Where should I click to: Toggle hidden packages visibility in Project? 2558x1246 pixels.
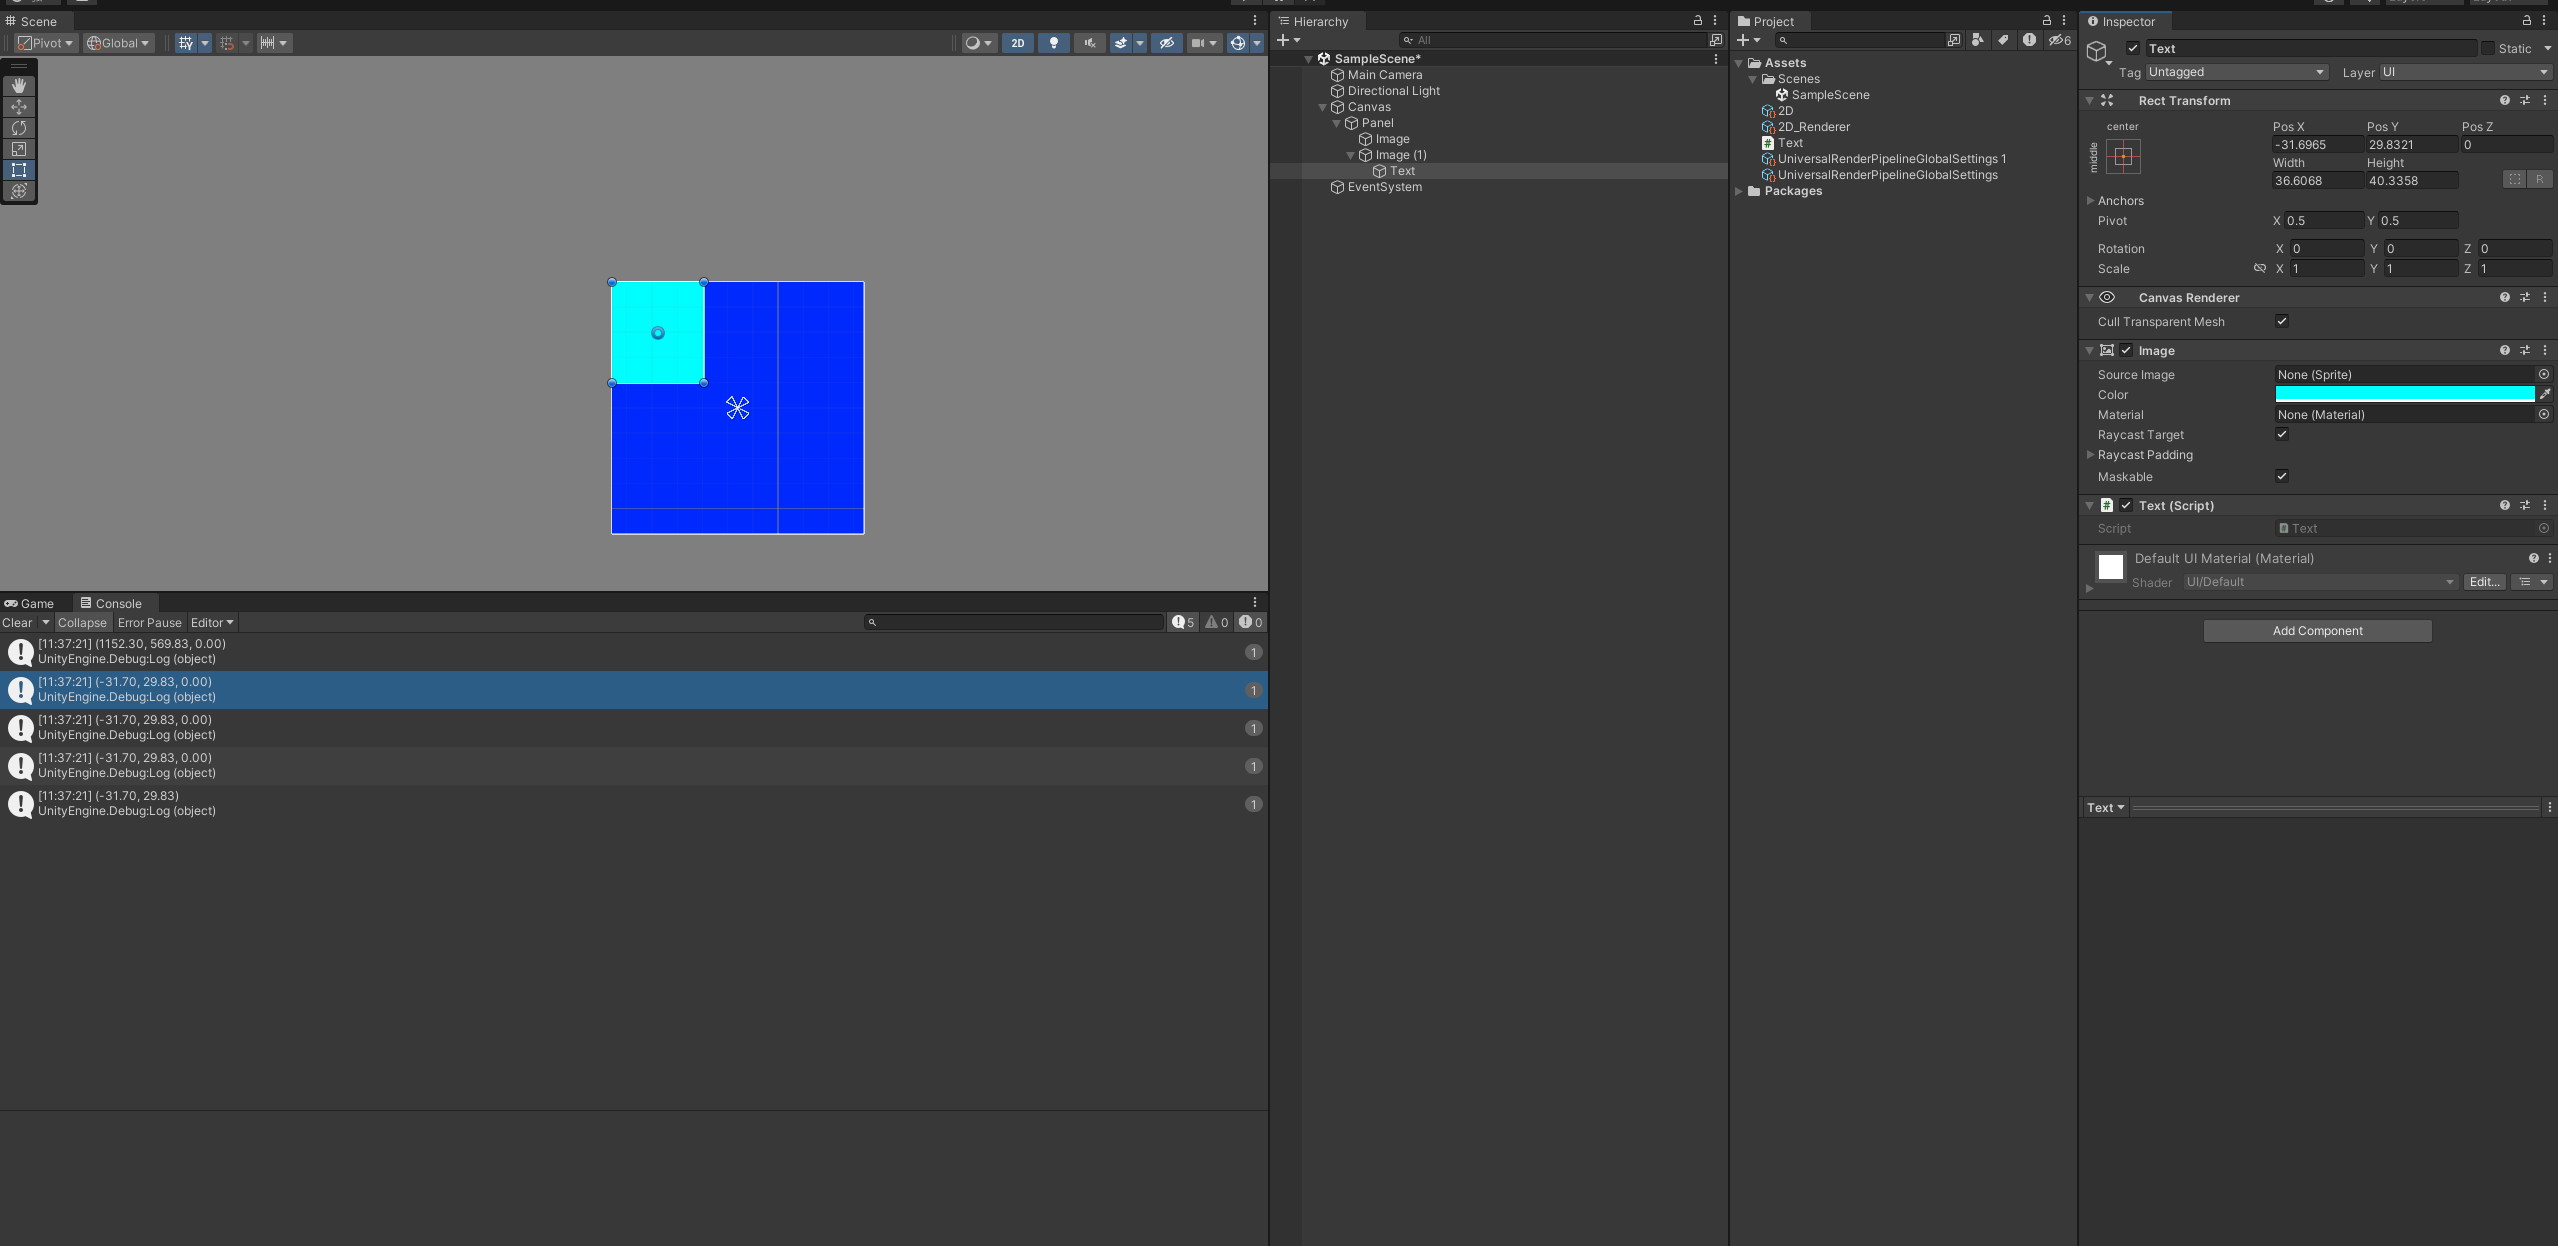(2059, 40)
